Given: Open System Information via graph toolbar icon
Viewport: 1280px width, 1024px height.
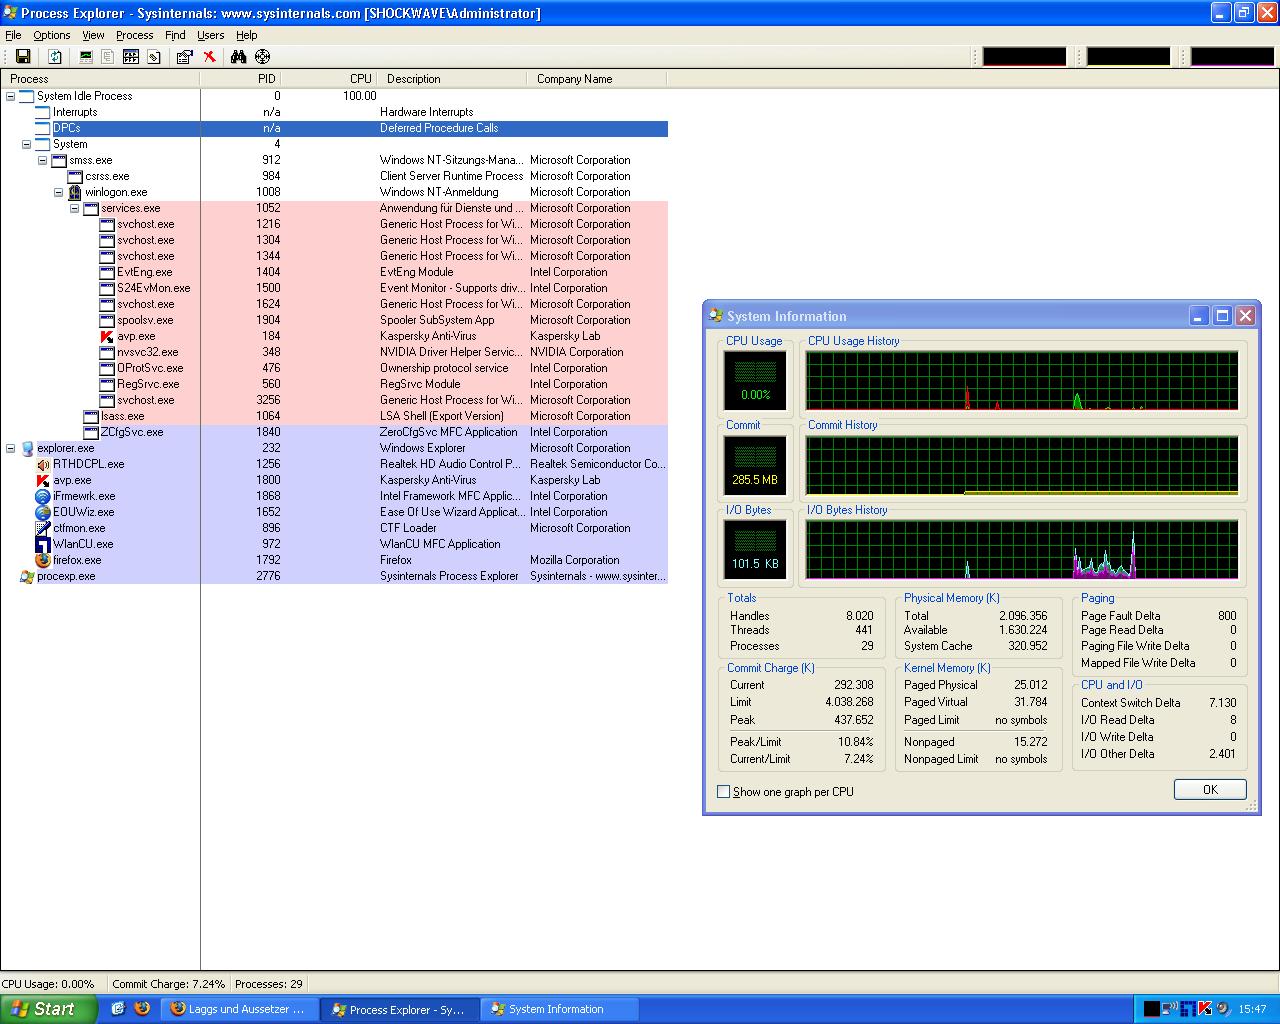Looking at the screenshot, I should click(x=87, y=57).
